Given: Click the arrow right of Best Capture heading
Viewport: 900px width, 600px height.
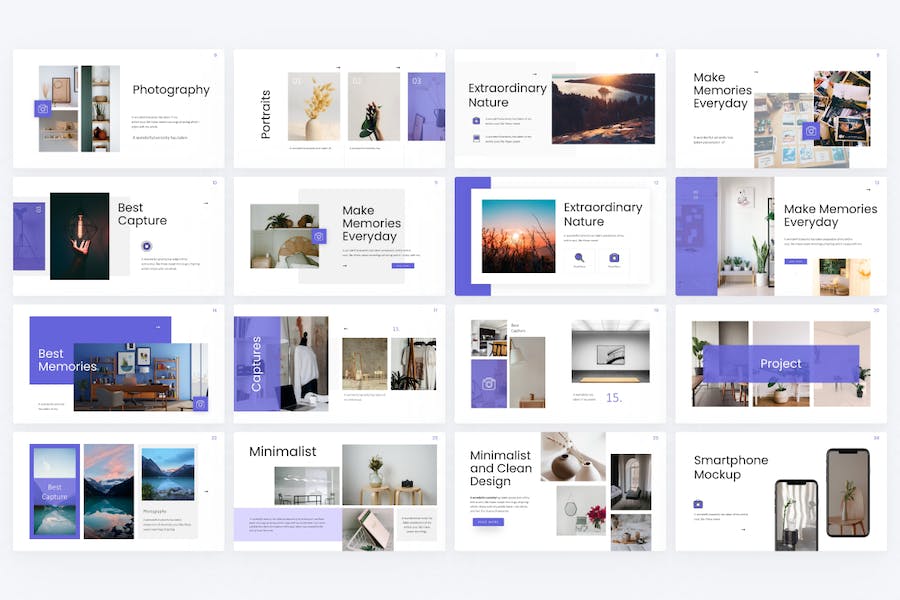Looking at the screenshot, I should (206, 203).
